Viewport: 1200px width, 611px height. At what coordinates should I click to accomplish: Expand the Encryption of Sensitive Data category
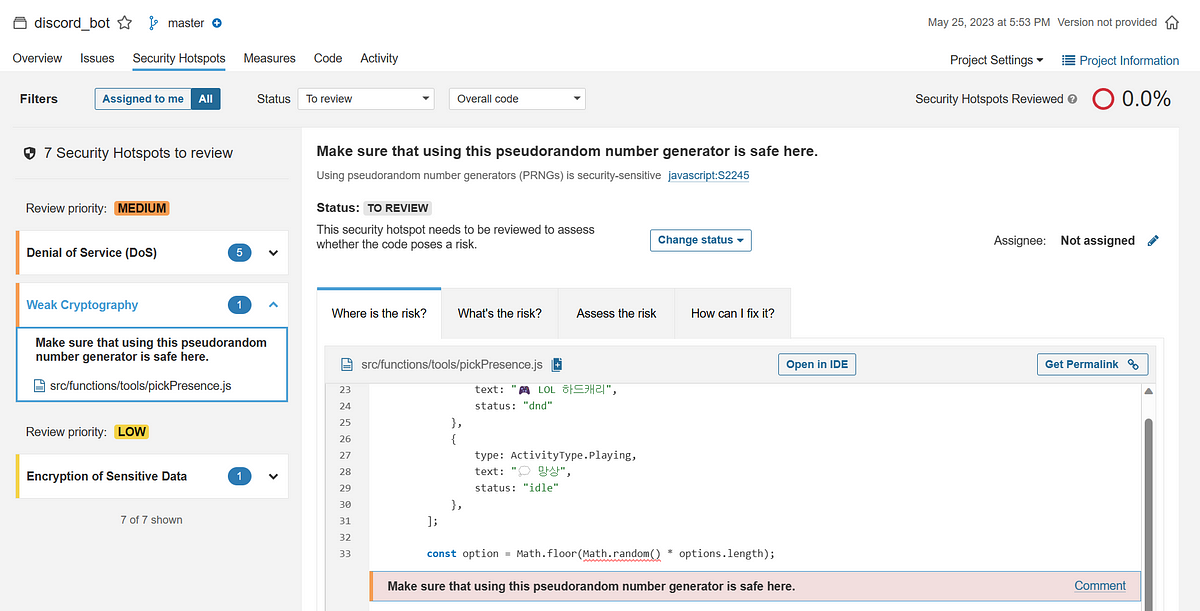coord(272,476)
